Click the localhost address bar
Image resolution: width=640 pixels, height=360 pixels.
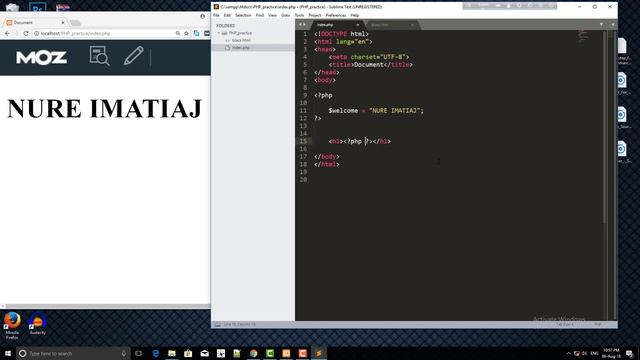pyautogui.click(x=106, y=33)
